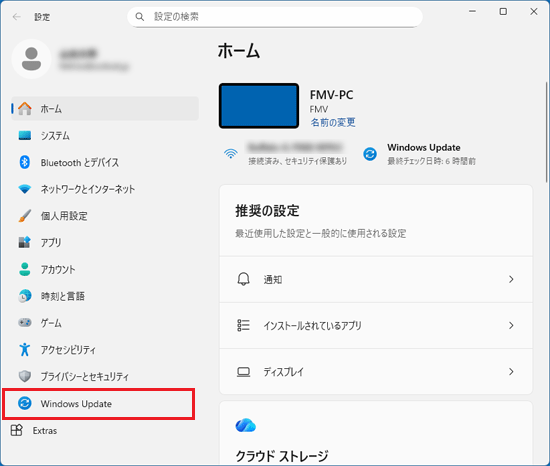Select Windows Update label in sidebar

(x=76, y=404)
